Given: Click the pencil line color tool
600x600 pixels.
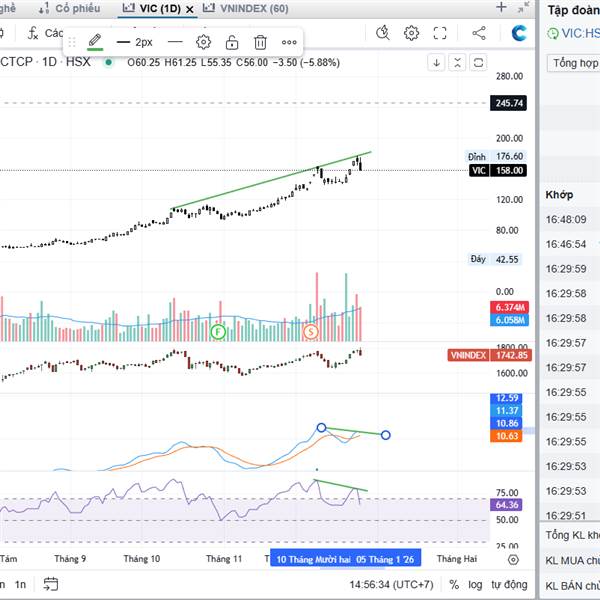Looking at the screenshot, I should (x=95, y=42).
